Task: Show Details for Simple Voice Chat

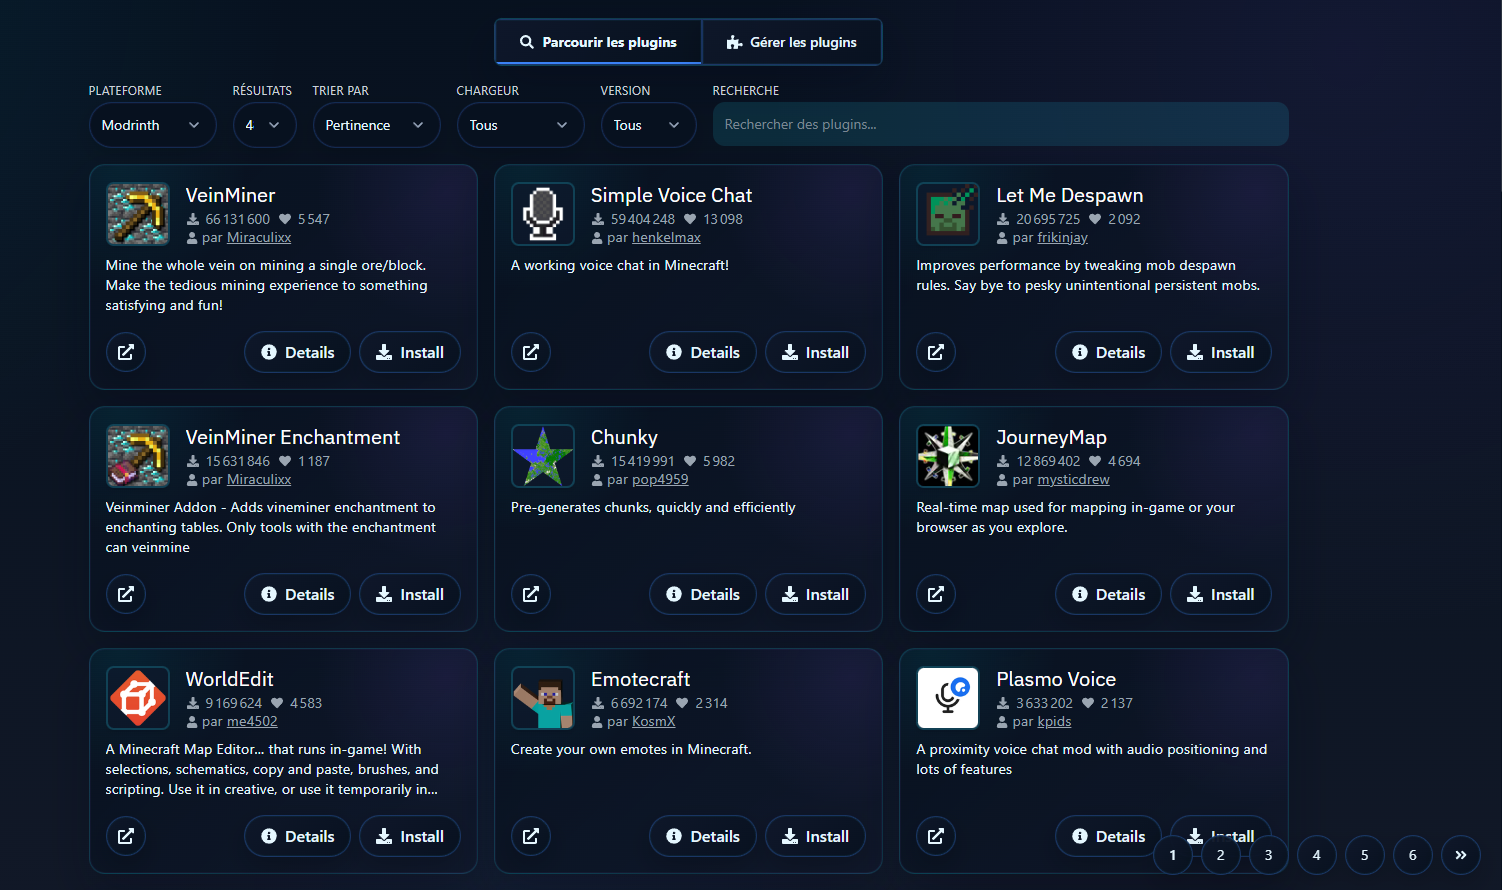Action: point(703,352)
